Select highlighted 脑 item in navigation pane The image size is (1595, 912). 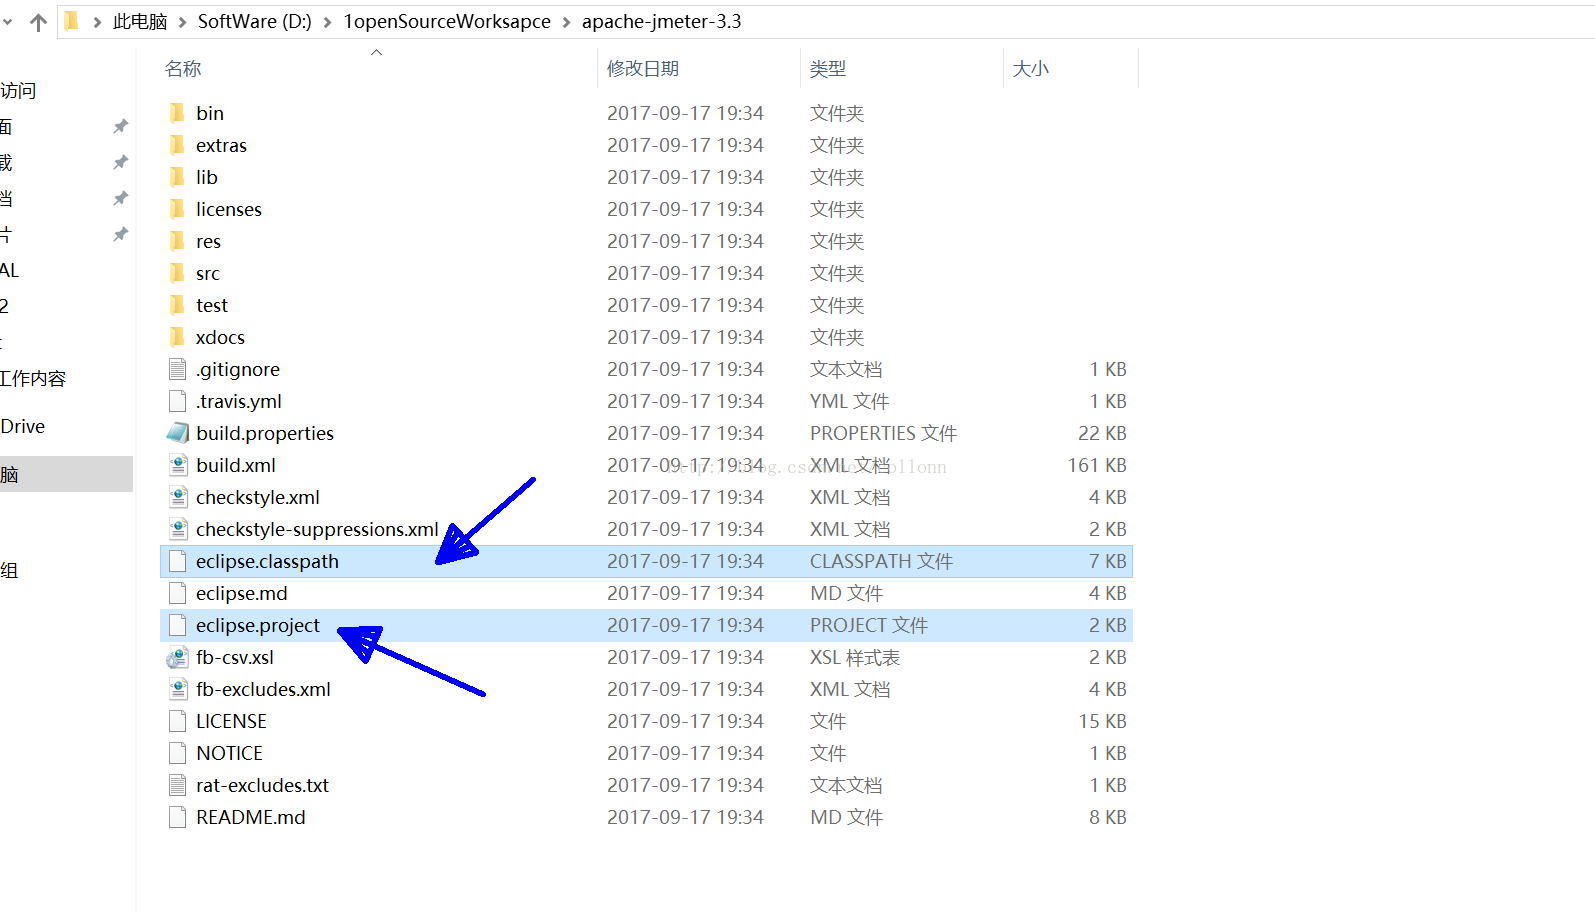[x=66, y=474]
